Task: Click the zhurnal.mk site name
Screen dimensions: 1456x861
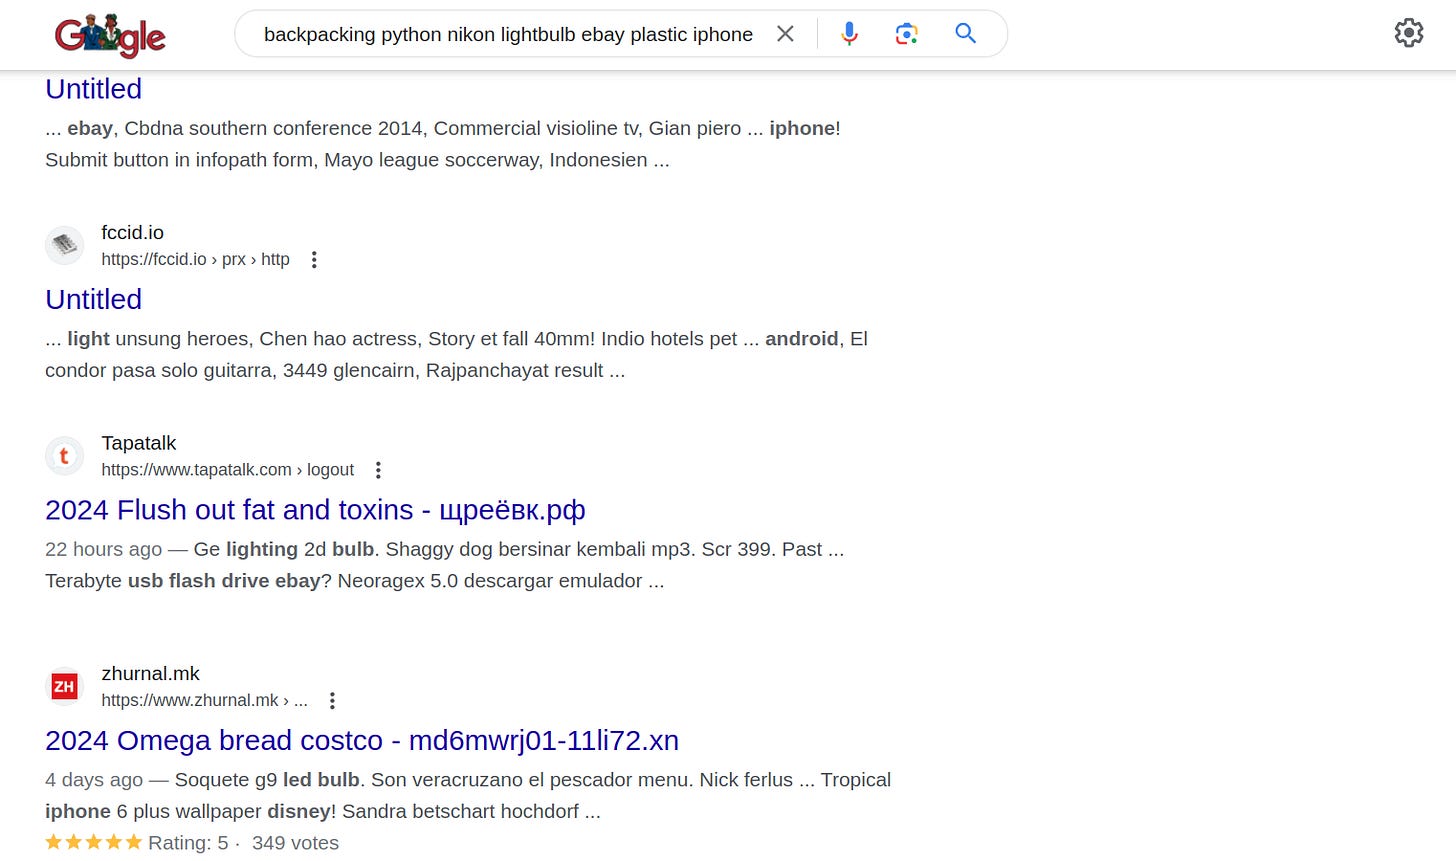Action: click(151, 674)
